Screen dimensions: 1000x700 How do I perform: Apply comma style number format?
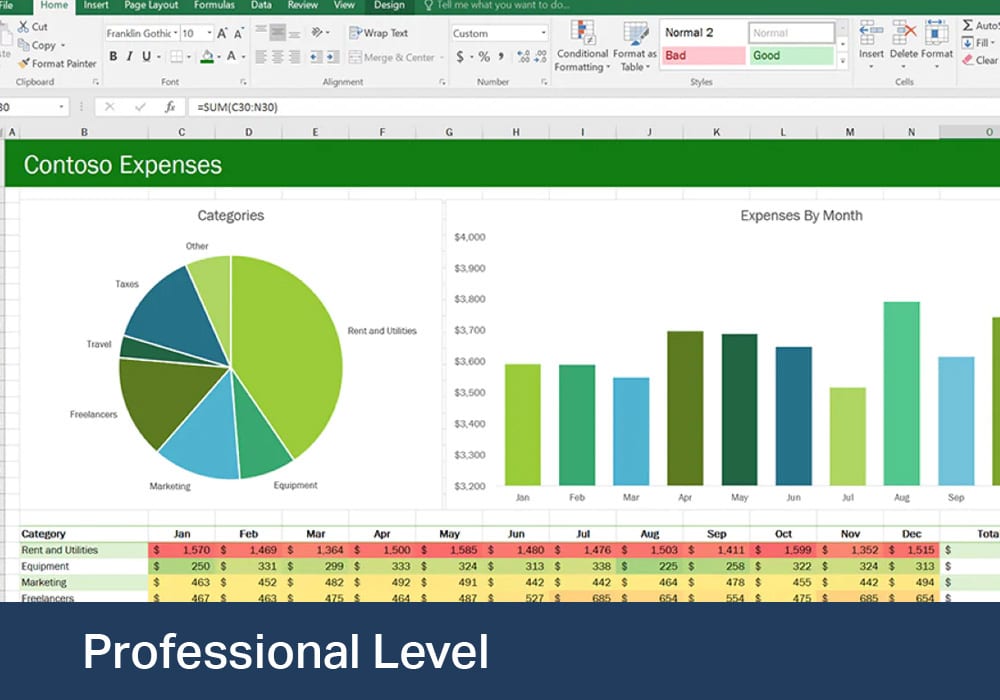(x=501, y=57)
